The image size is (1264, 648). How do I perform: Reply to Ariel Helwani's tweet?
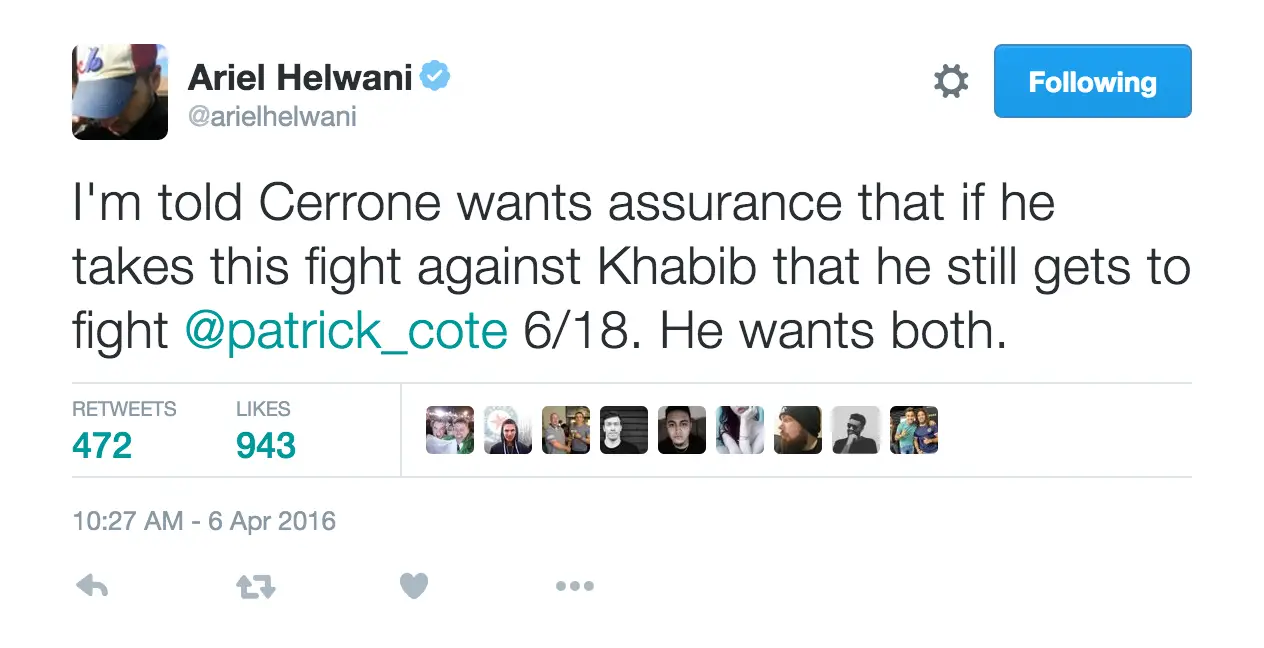coord(92,586)
